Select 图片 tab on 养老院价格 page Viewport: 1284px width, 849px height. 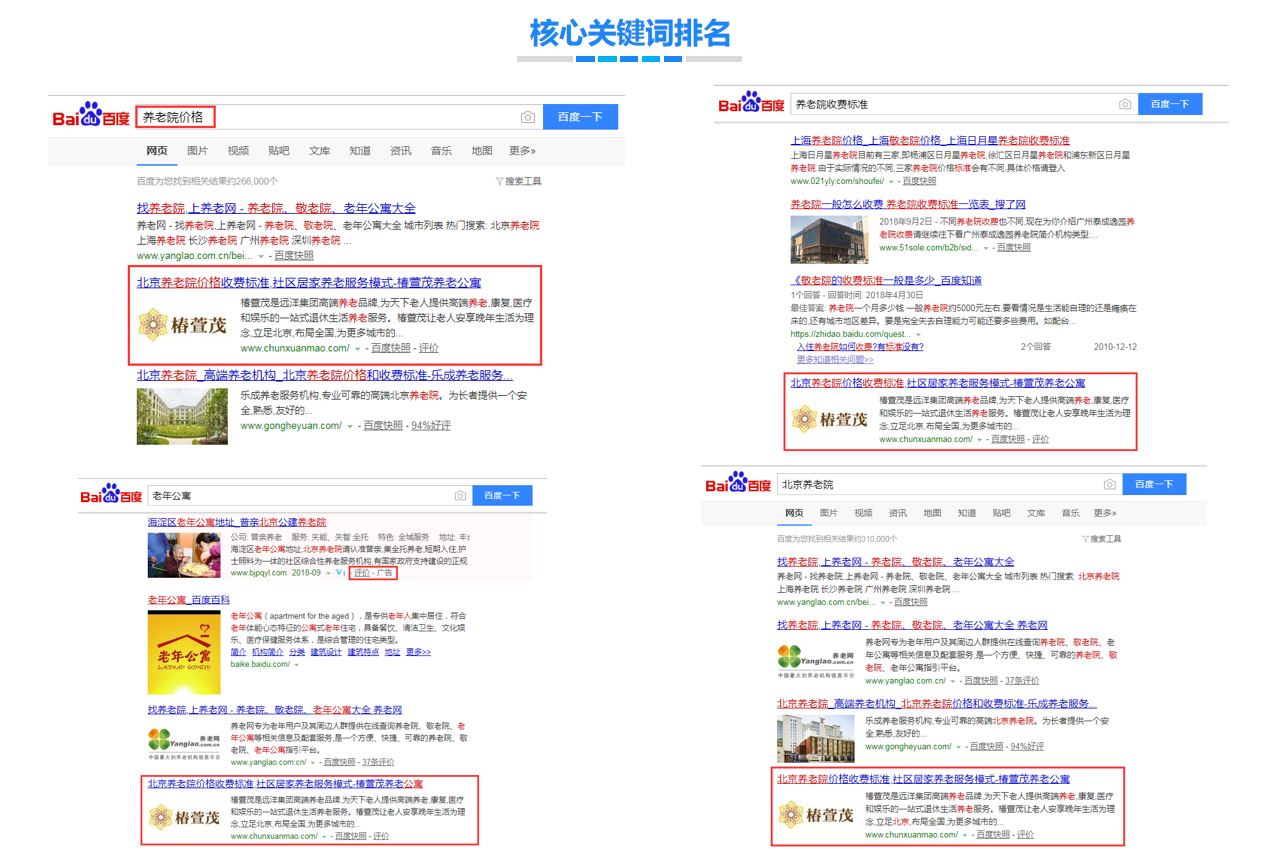point(197,151)
